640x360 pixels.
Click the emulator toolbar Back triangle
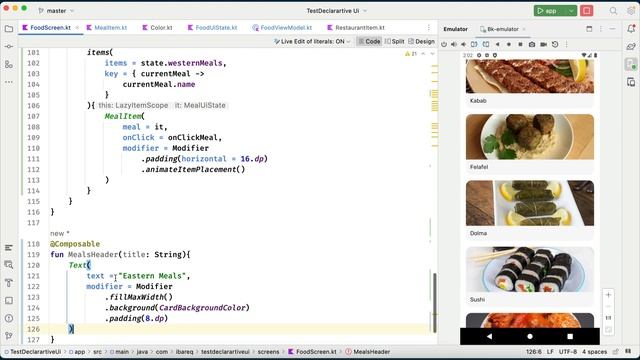click(498, 44)
